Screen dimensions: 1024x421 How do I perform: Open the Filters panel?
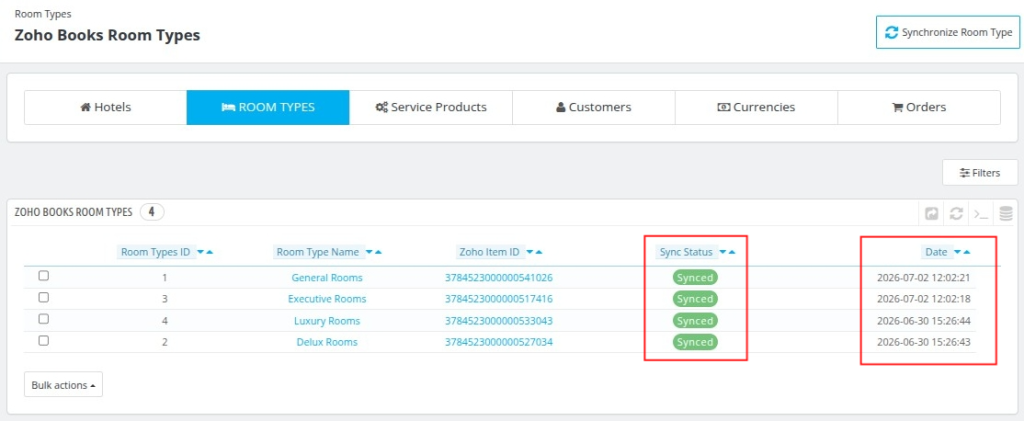(980, 173)
